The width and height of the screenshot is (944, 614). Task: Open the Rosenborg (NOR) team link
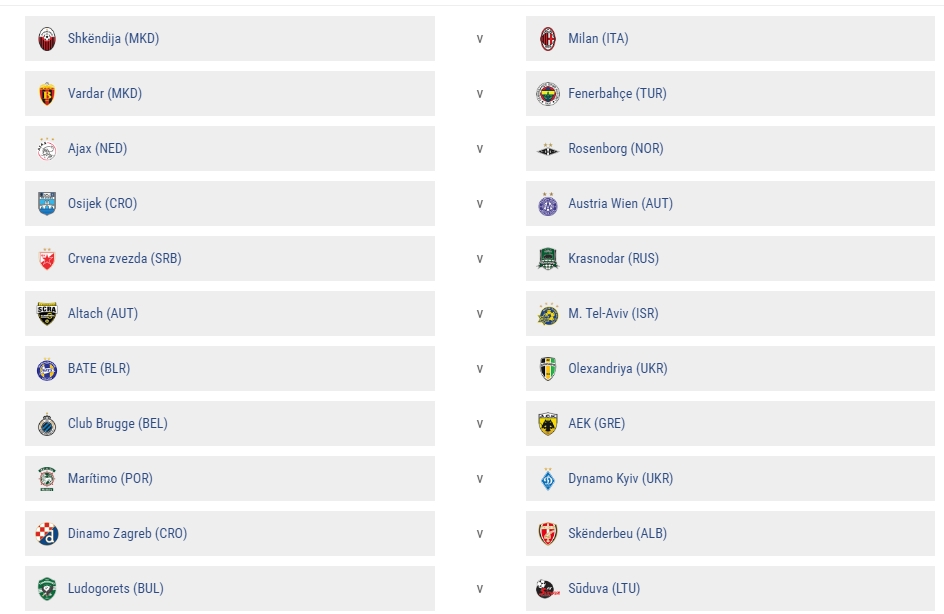point(616,149)
